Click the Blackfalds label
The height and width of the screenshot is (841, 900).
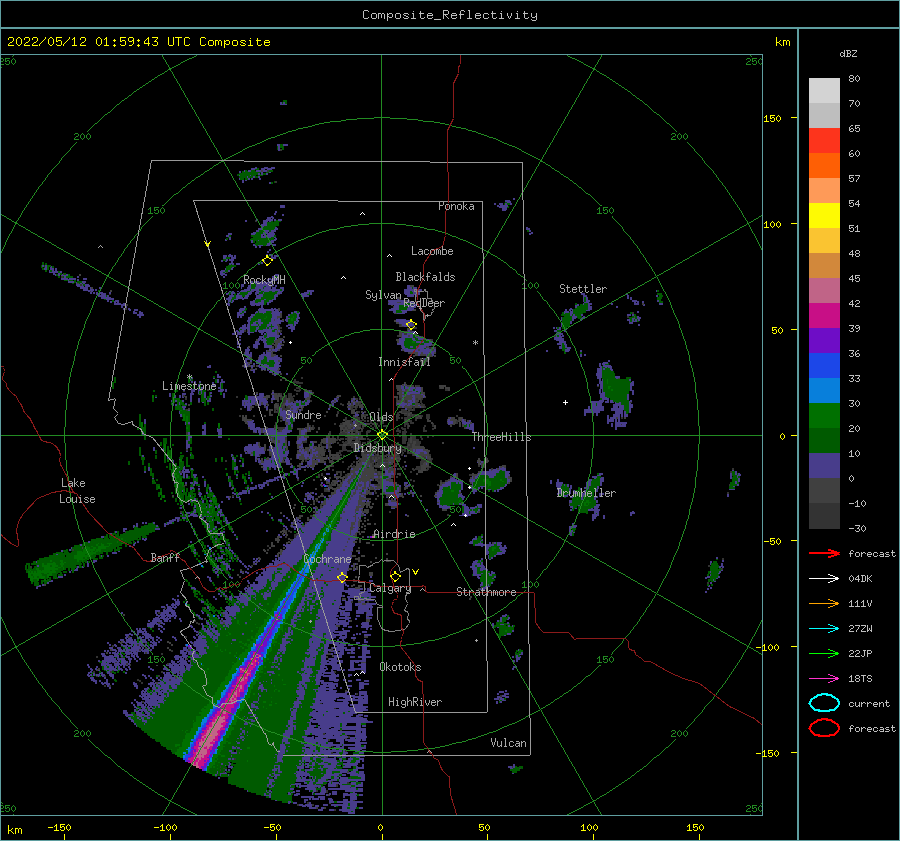coord(425,277)
